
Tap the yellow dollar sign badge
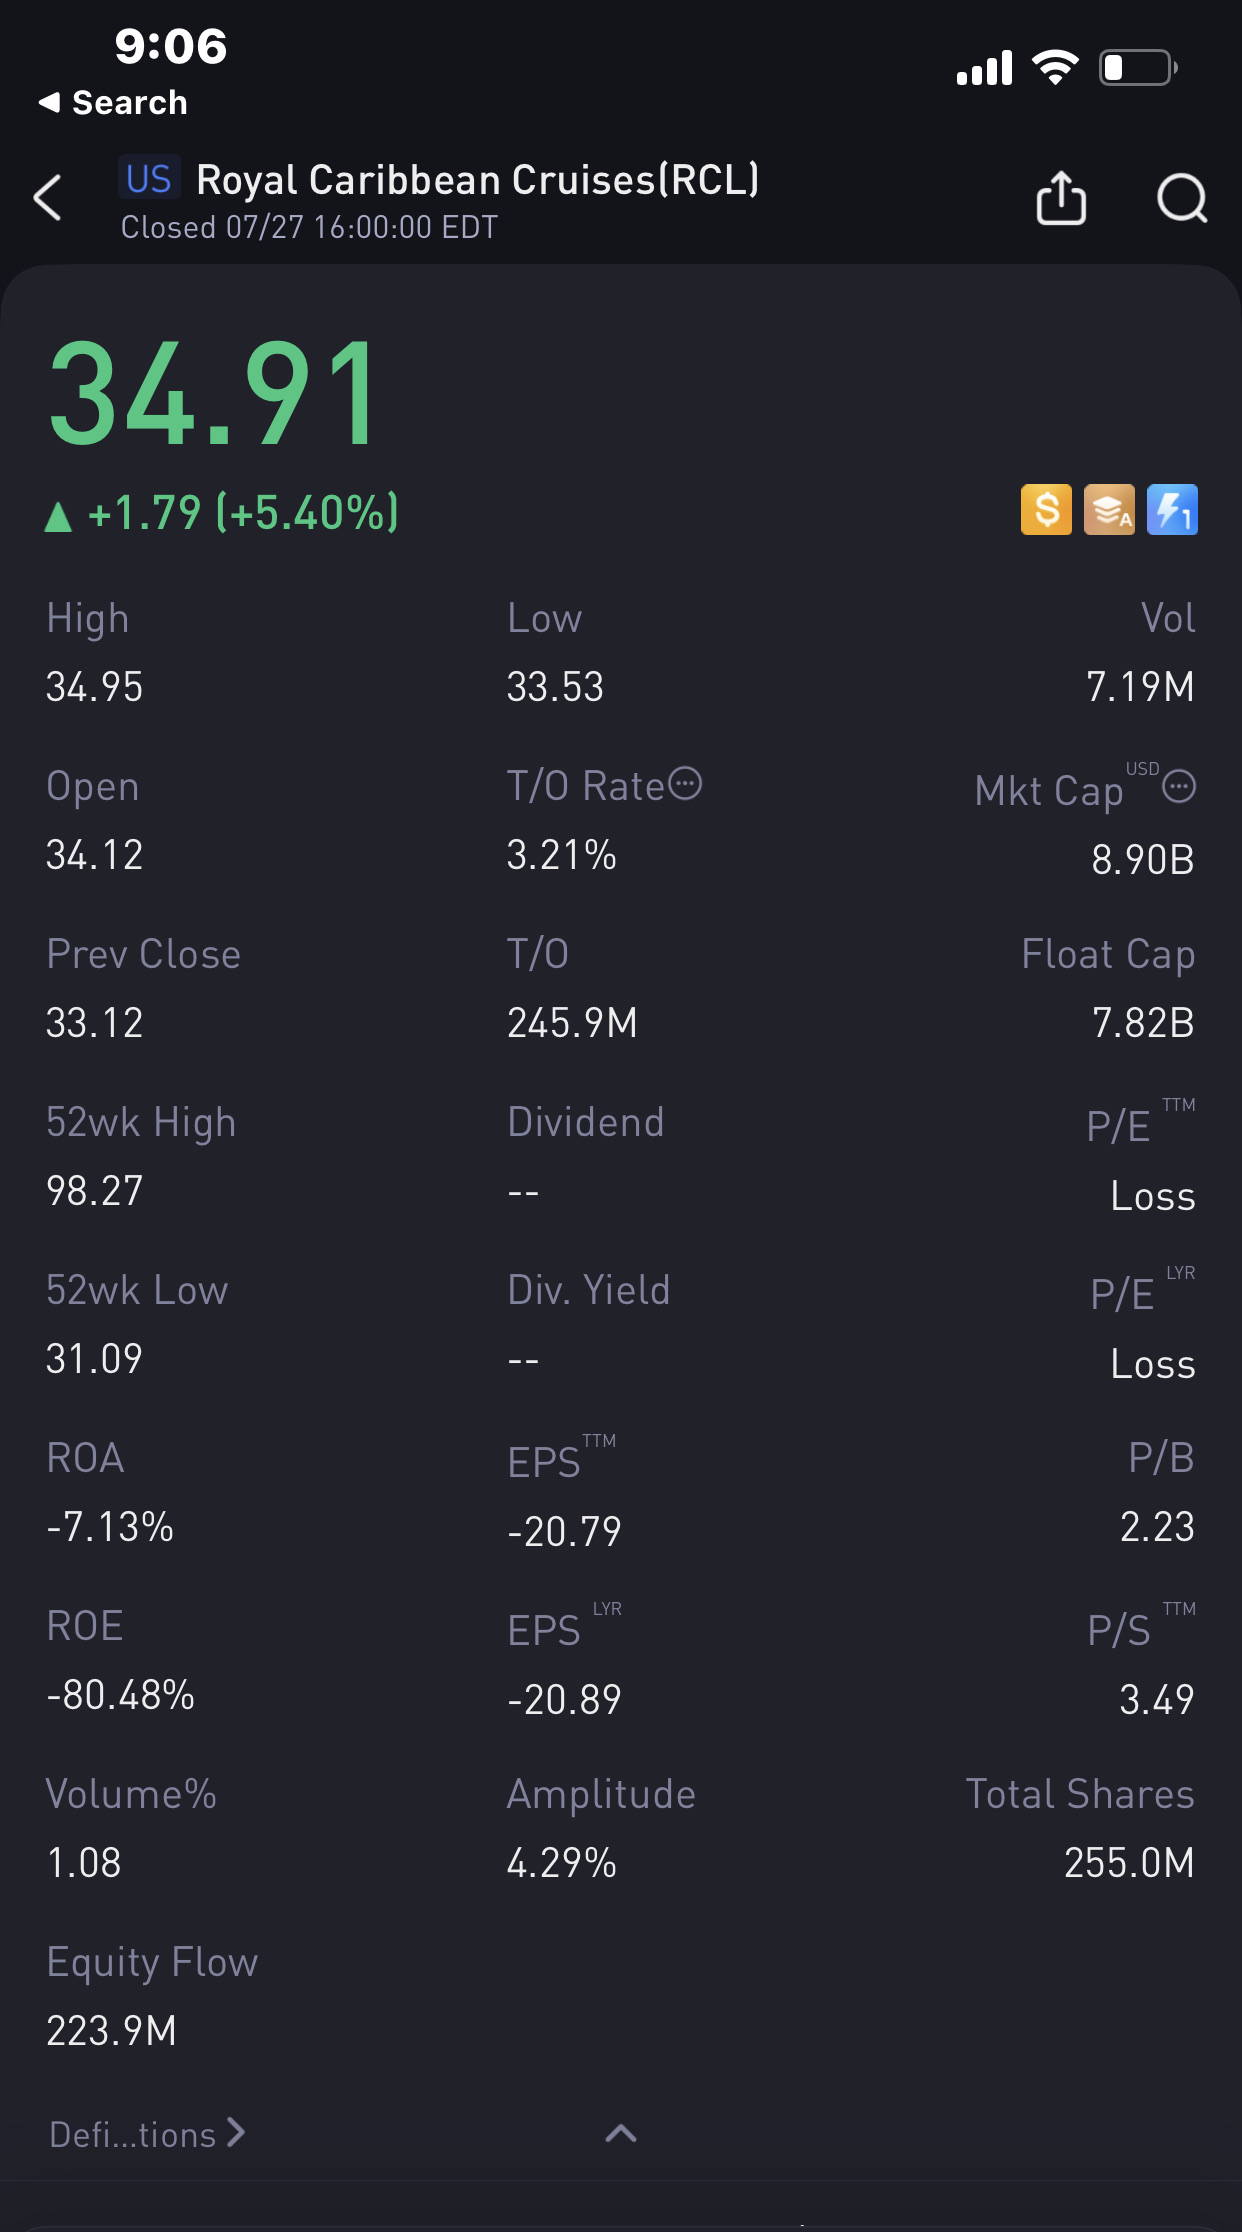click(x=1046, y=510)
